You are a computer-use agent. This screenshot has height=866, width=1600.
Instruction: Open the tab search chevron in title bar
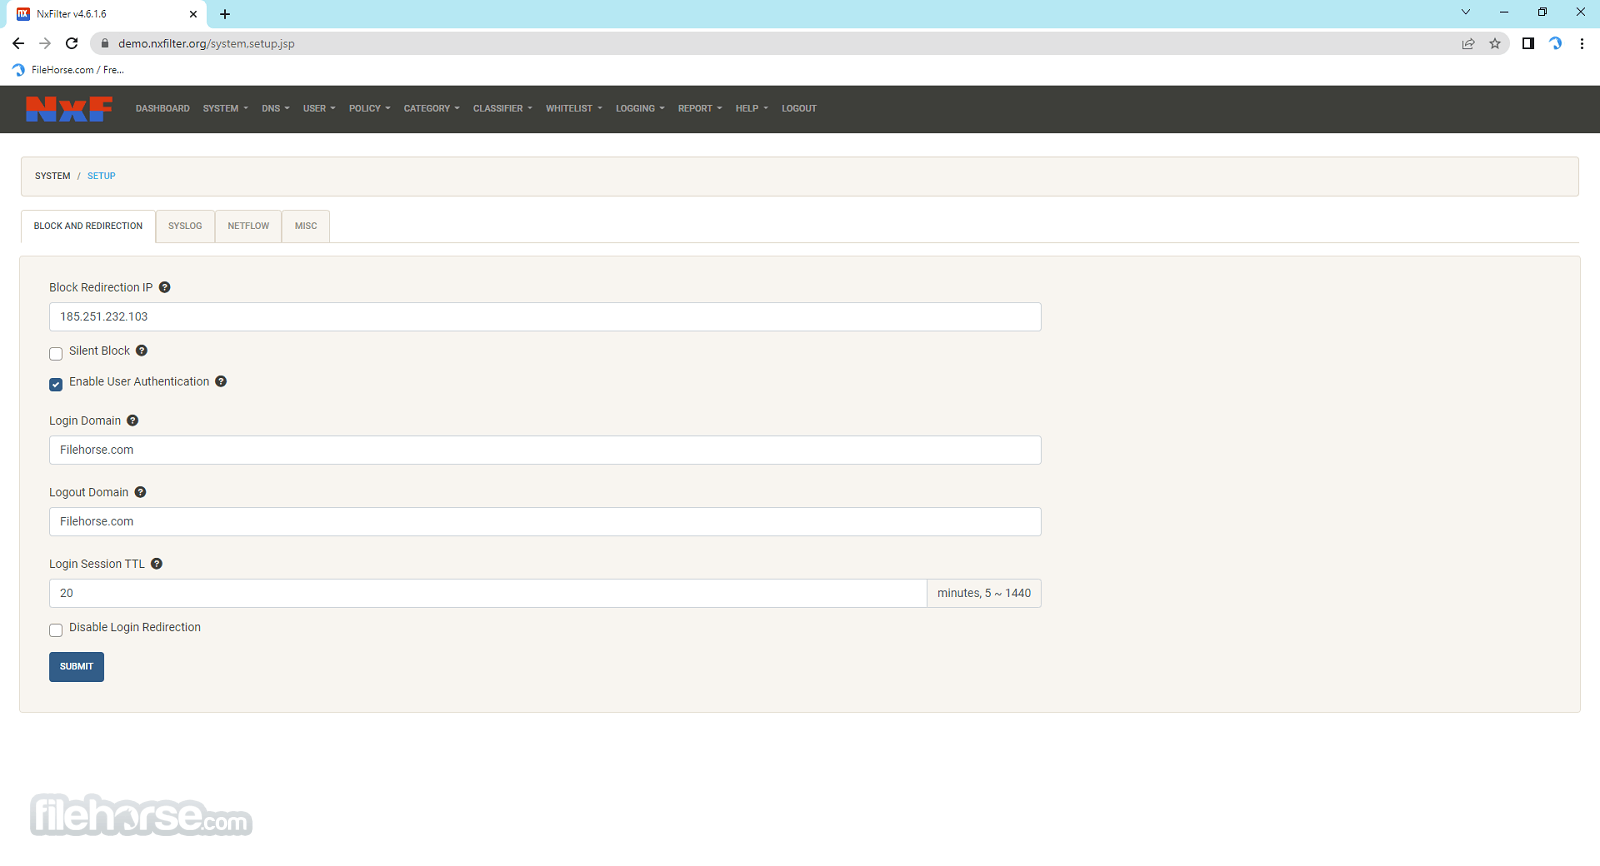coord(1466,12)
